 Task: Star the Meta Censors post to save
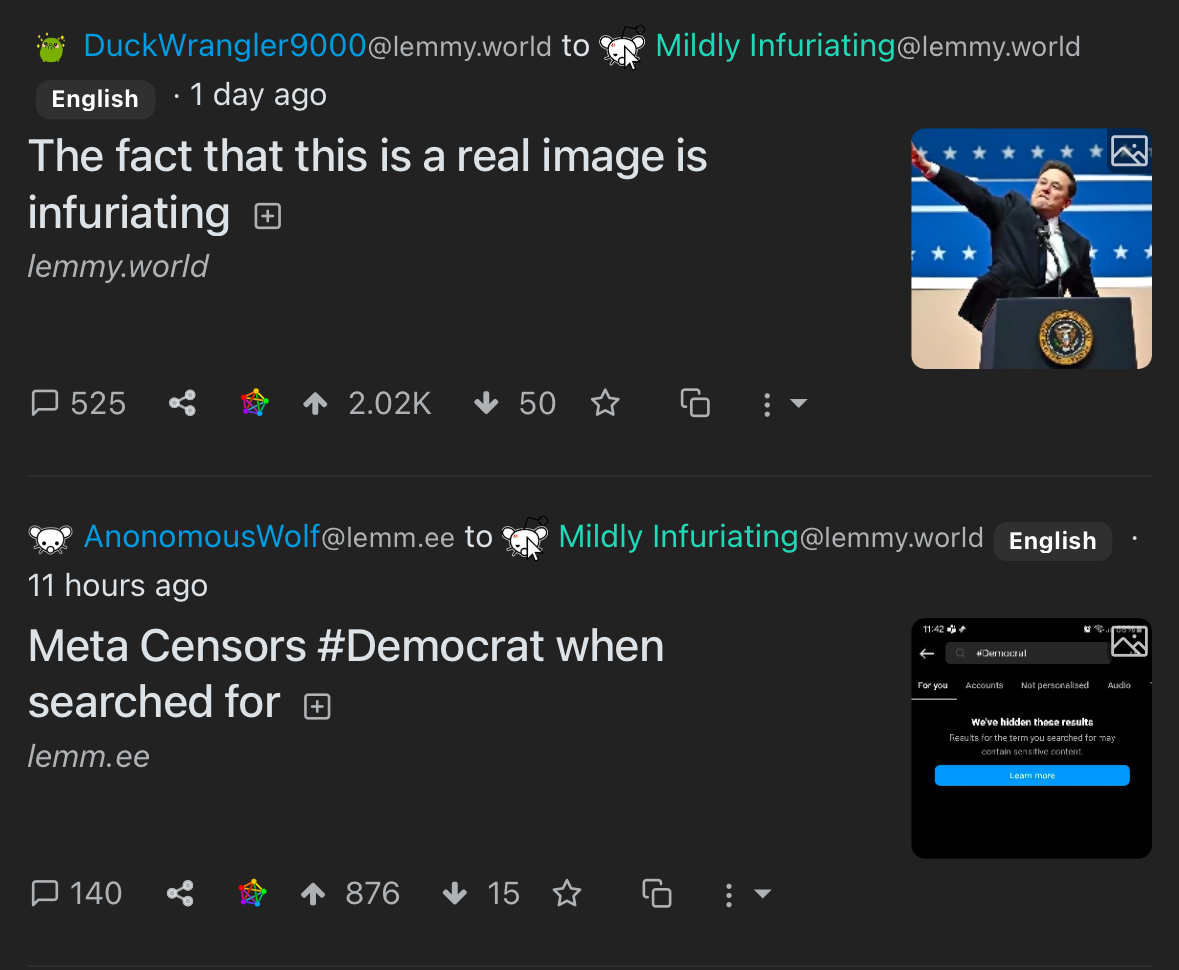(x=567, y=893)
